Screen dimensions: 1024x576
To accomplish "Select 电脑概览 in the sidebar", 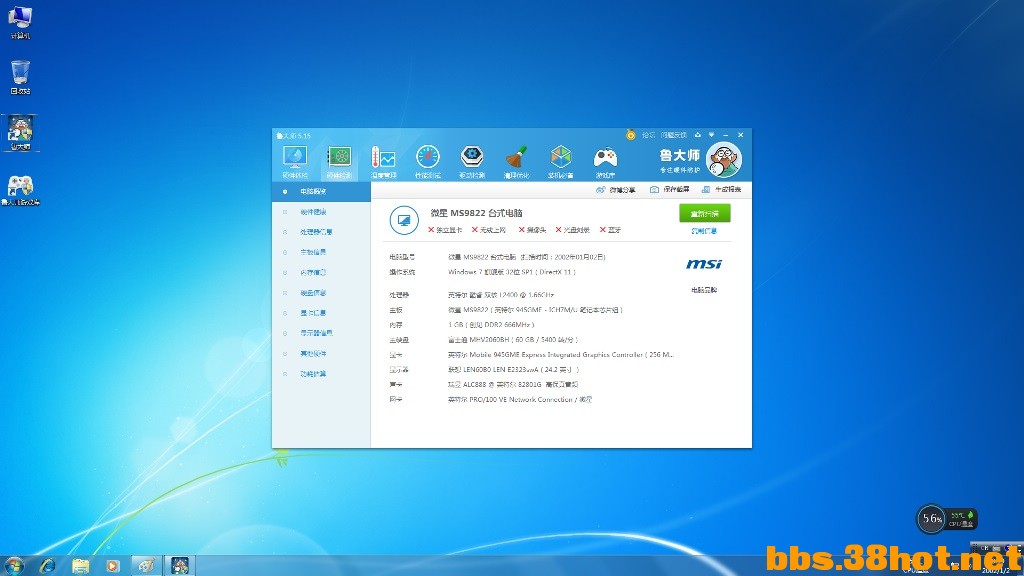I will point(321,191).
